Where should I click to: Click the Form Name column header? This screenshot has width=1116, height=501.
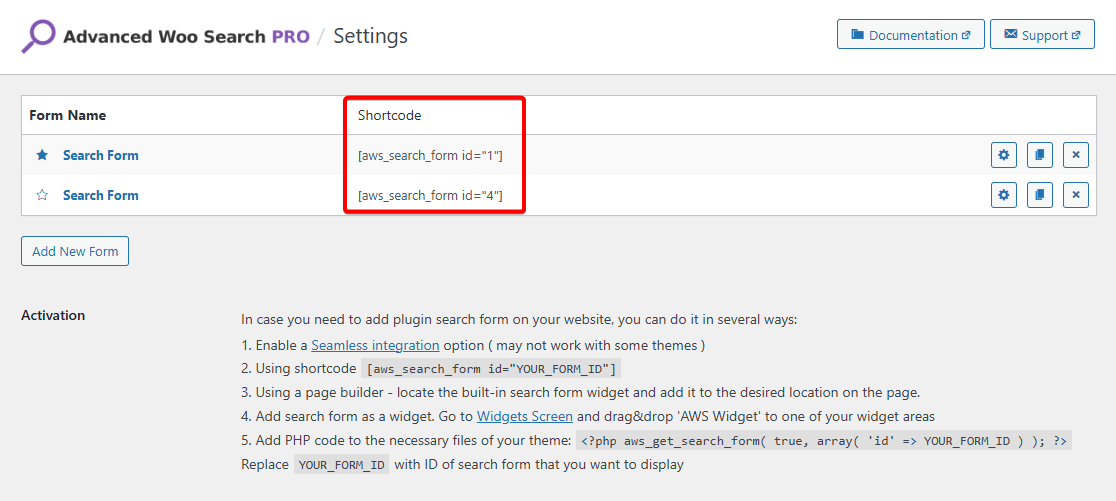tap(67, 115)
